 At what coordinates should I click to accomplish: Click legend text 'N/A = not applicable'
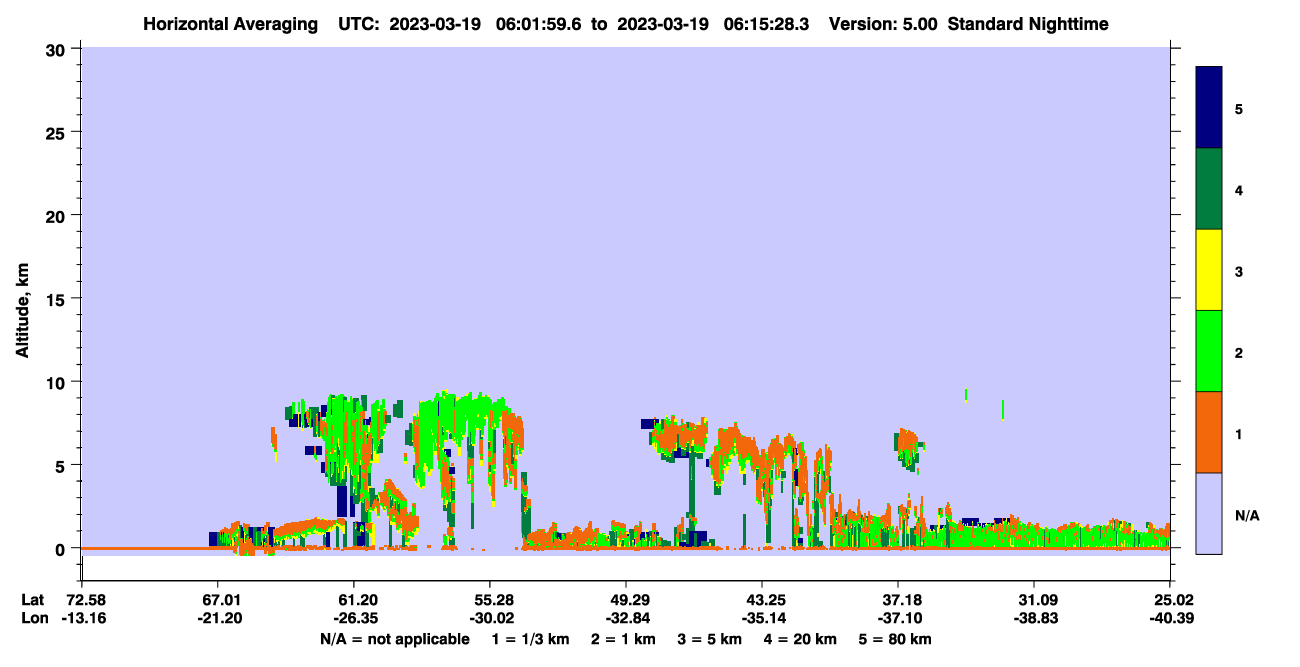(x=395, y=639)
